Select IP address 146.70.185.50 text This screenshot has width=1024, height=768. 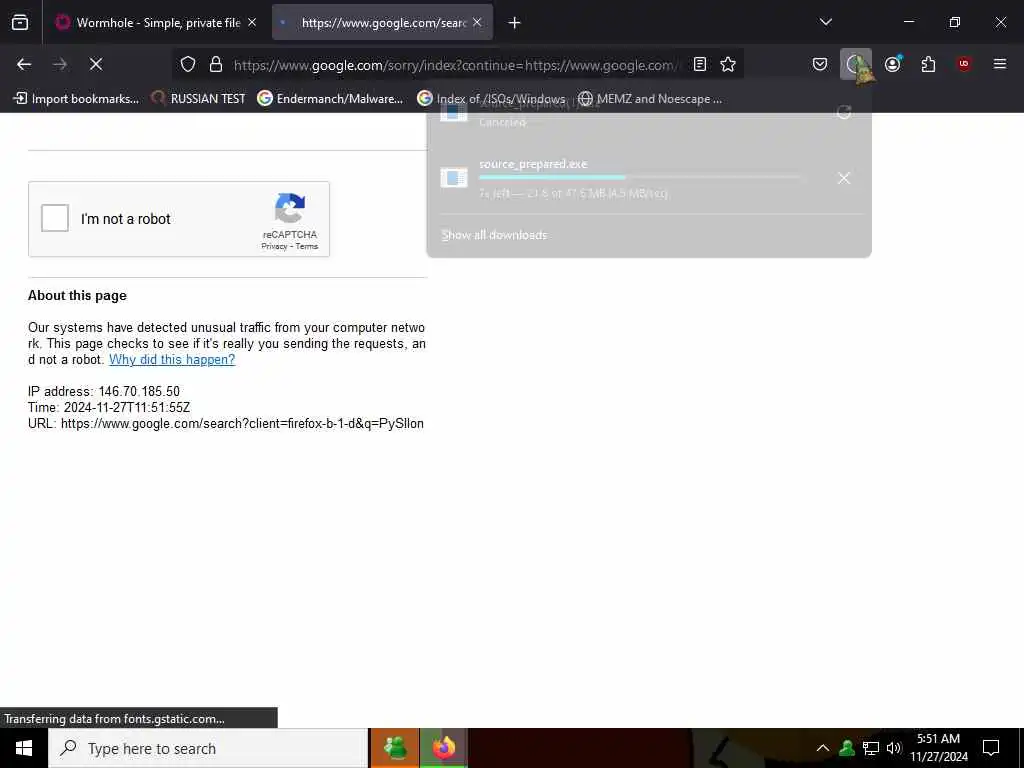[x=104, y=391]
